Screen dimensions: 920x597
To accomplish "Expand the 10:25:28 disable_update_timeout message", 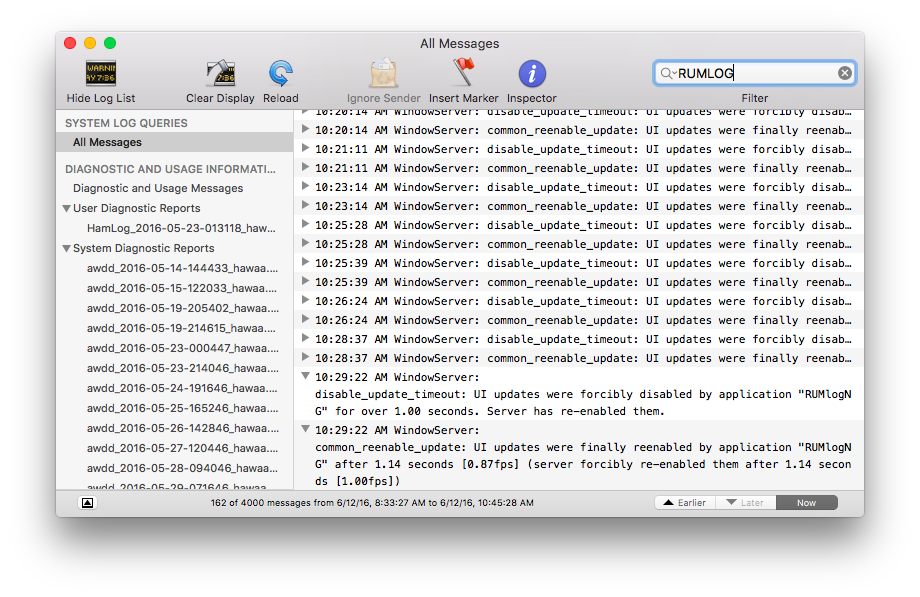I will click(x=305, y=224).
